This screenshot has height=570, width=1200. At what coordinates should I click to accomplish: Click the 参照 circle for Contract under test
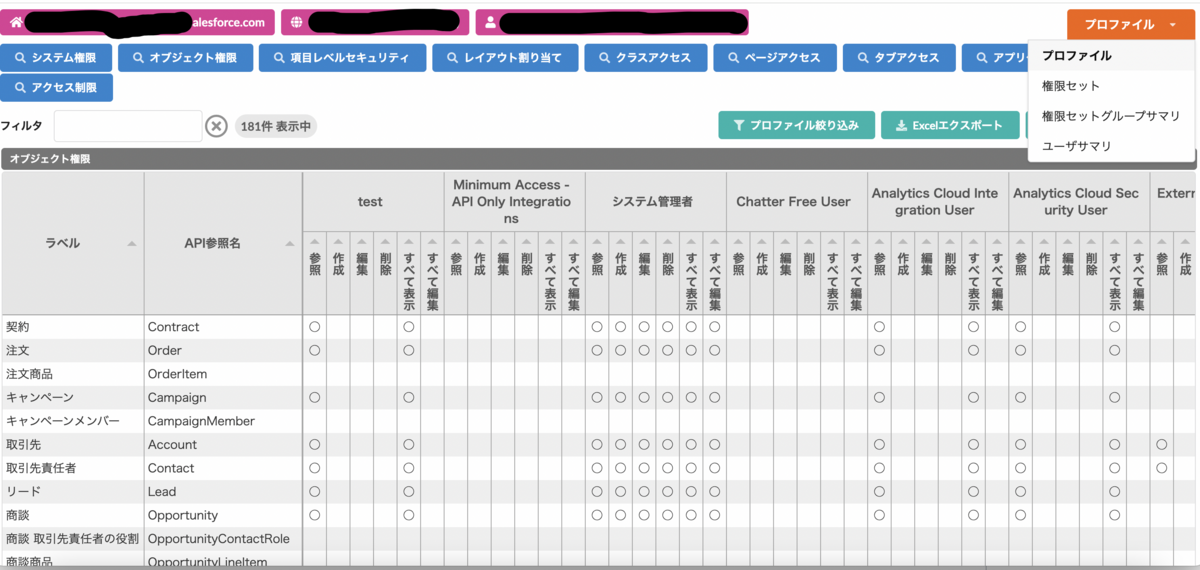coord(314,327)
